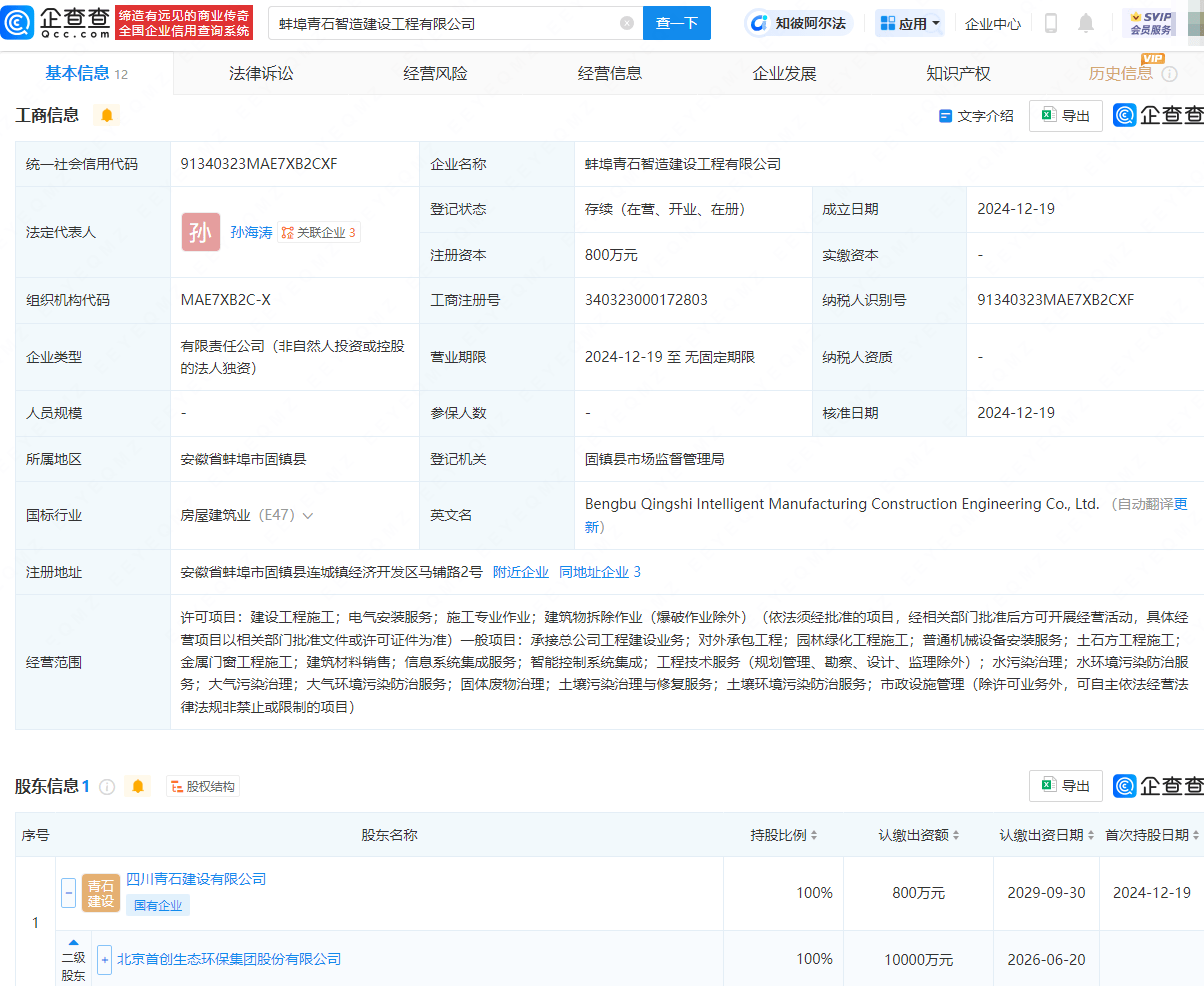Click the 工商信息 section heading
The image size is (1204, 986).
point(47,115)
